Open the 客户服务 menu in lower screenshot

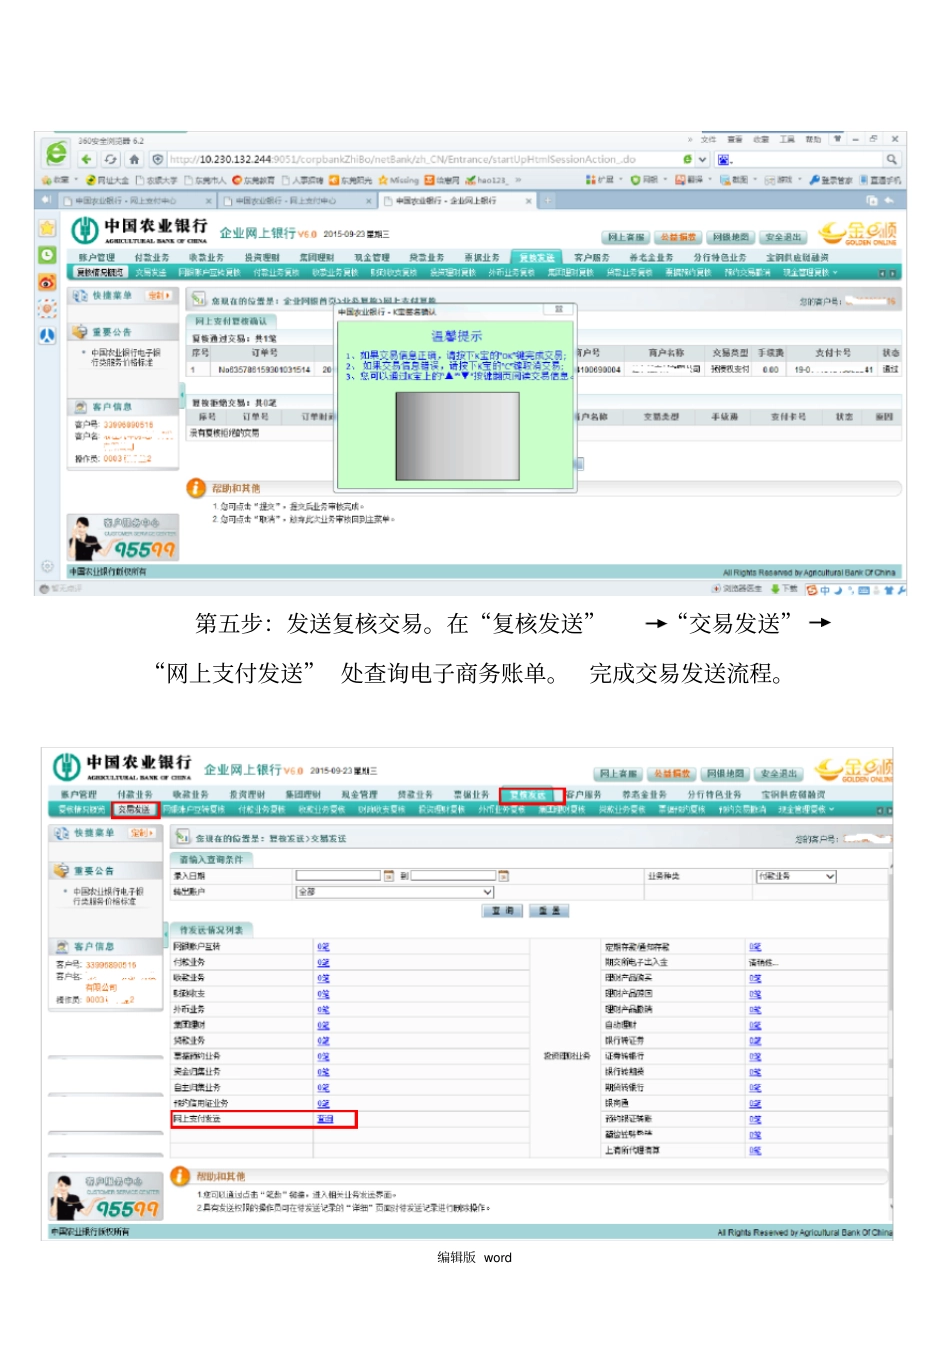(x=583, y=795)
